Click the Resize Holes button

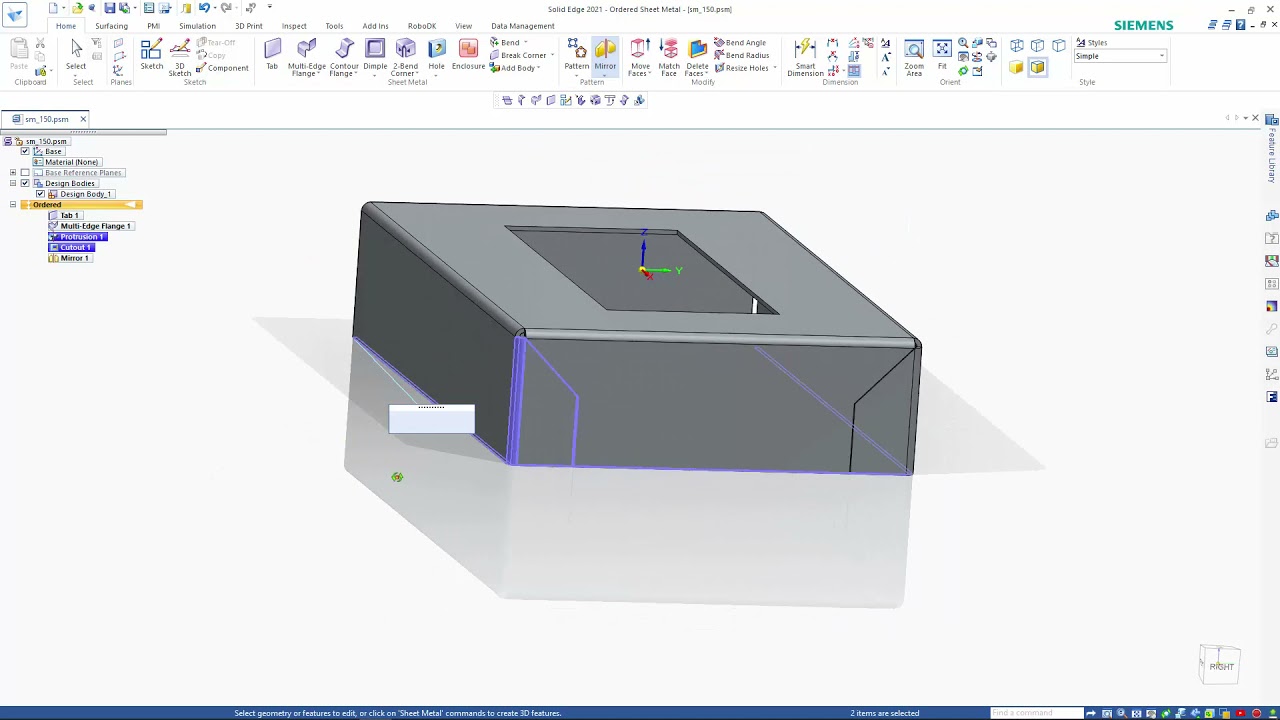coord(741,68)
